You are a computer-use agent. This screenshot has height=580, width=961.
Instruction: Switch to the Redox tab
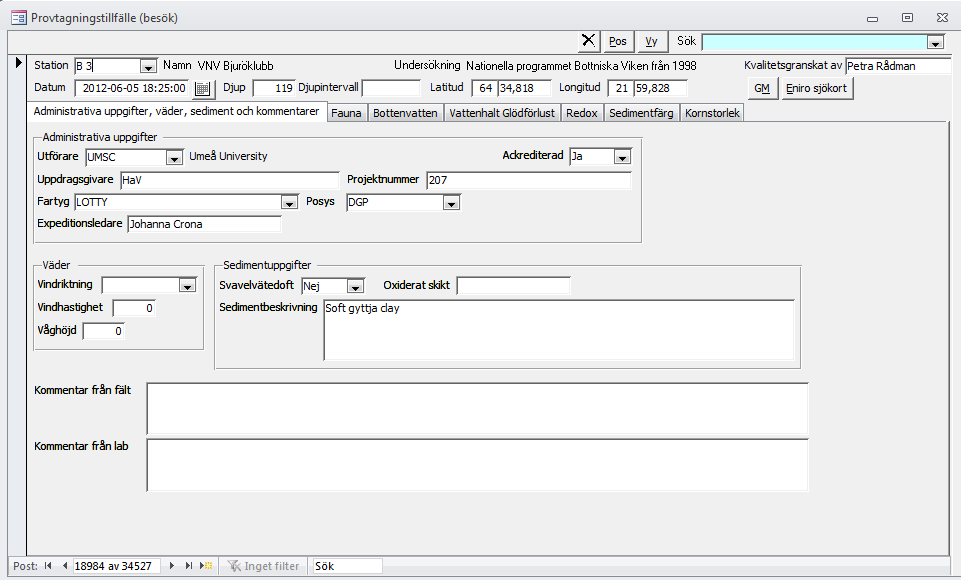[582, 113]
